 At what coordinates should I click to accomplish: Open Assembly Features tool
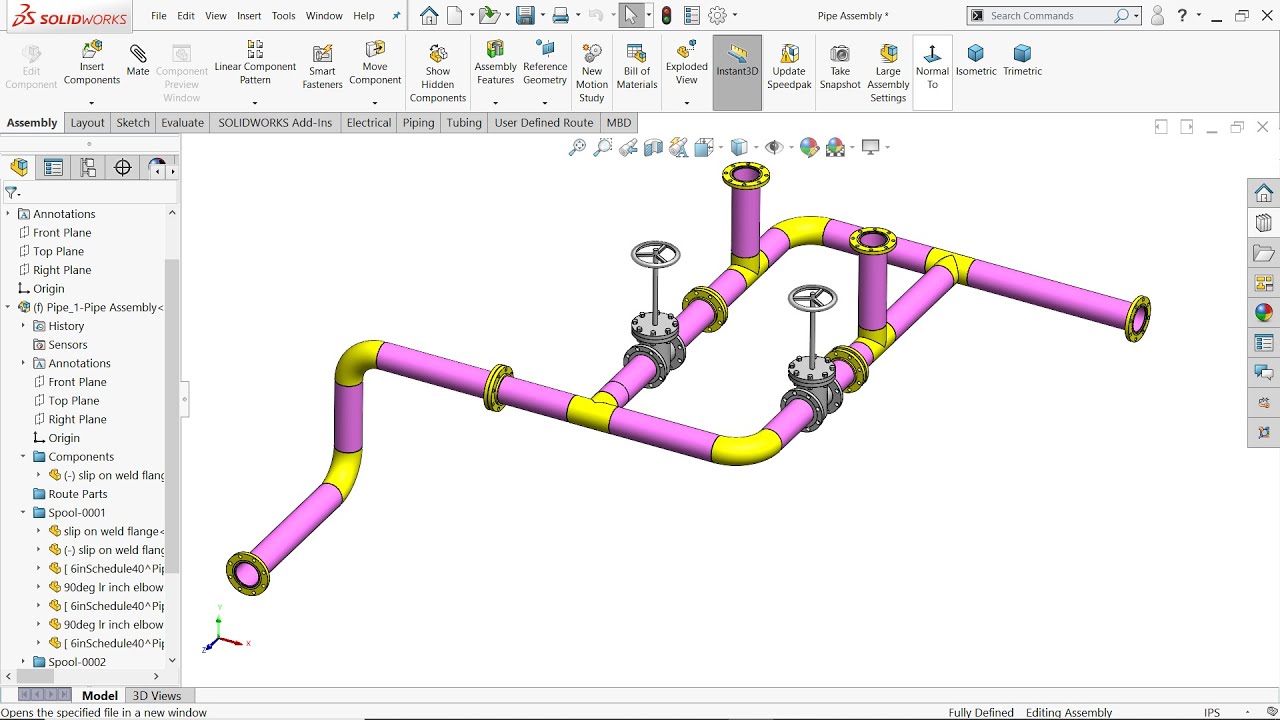point(495,63)
